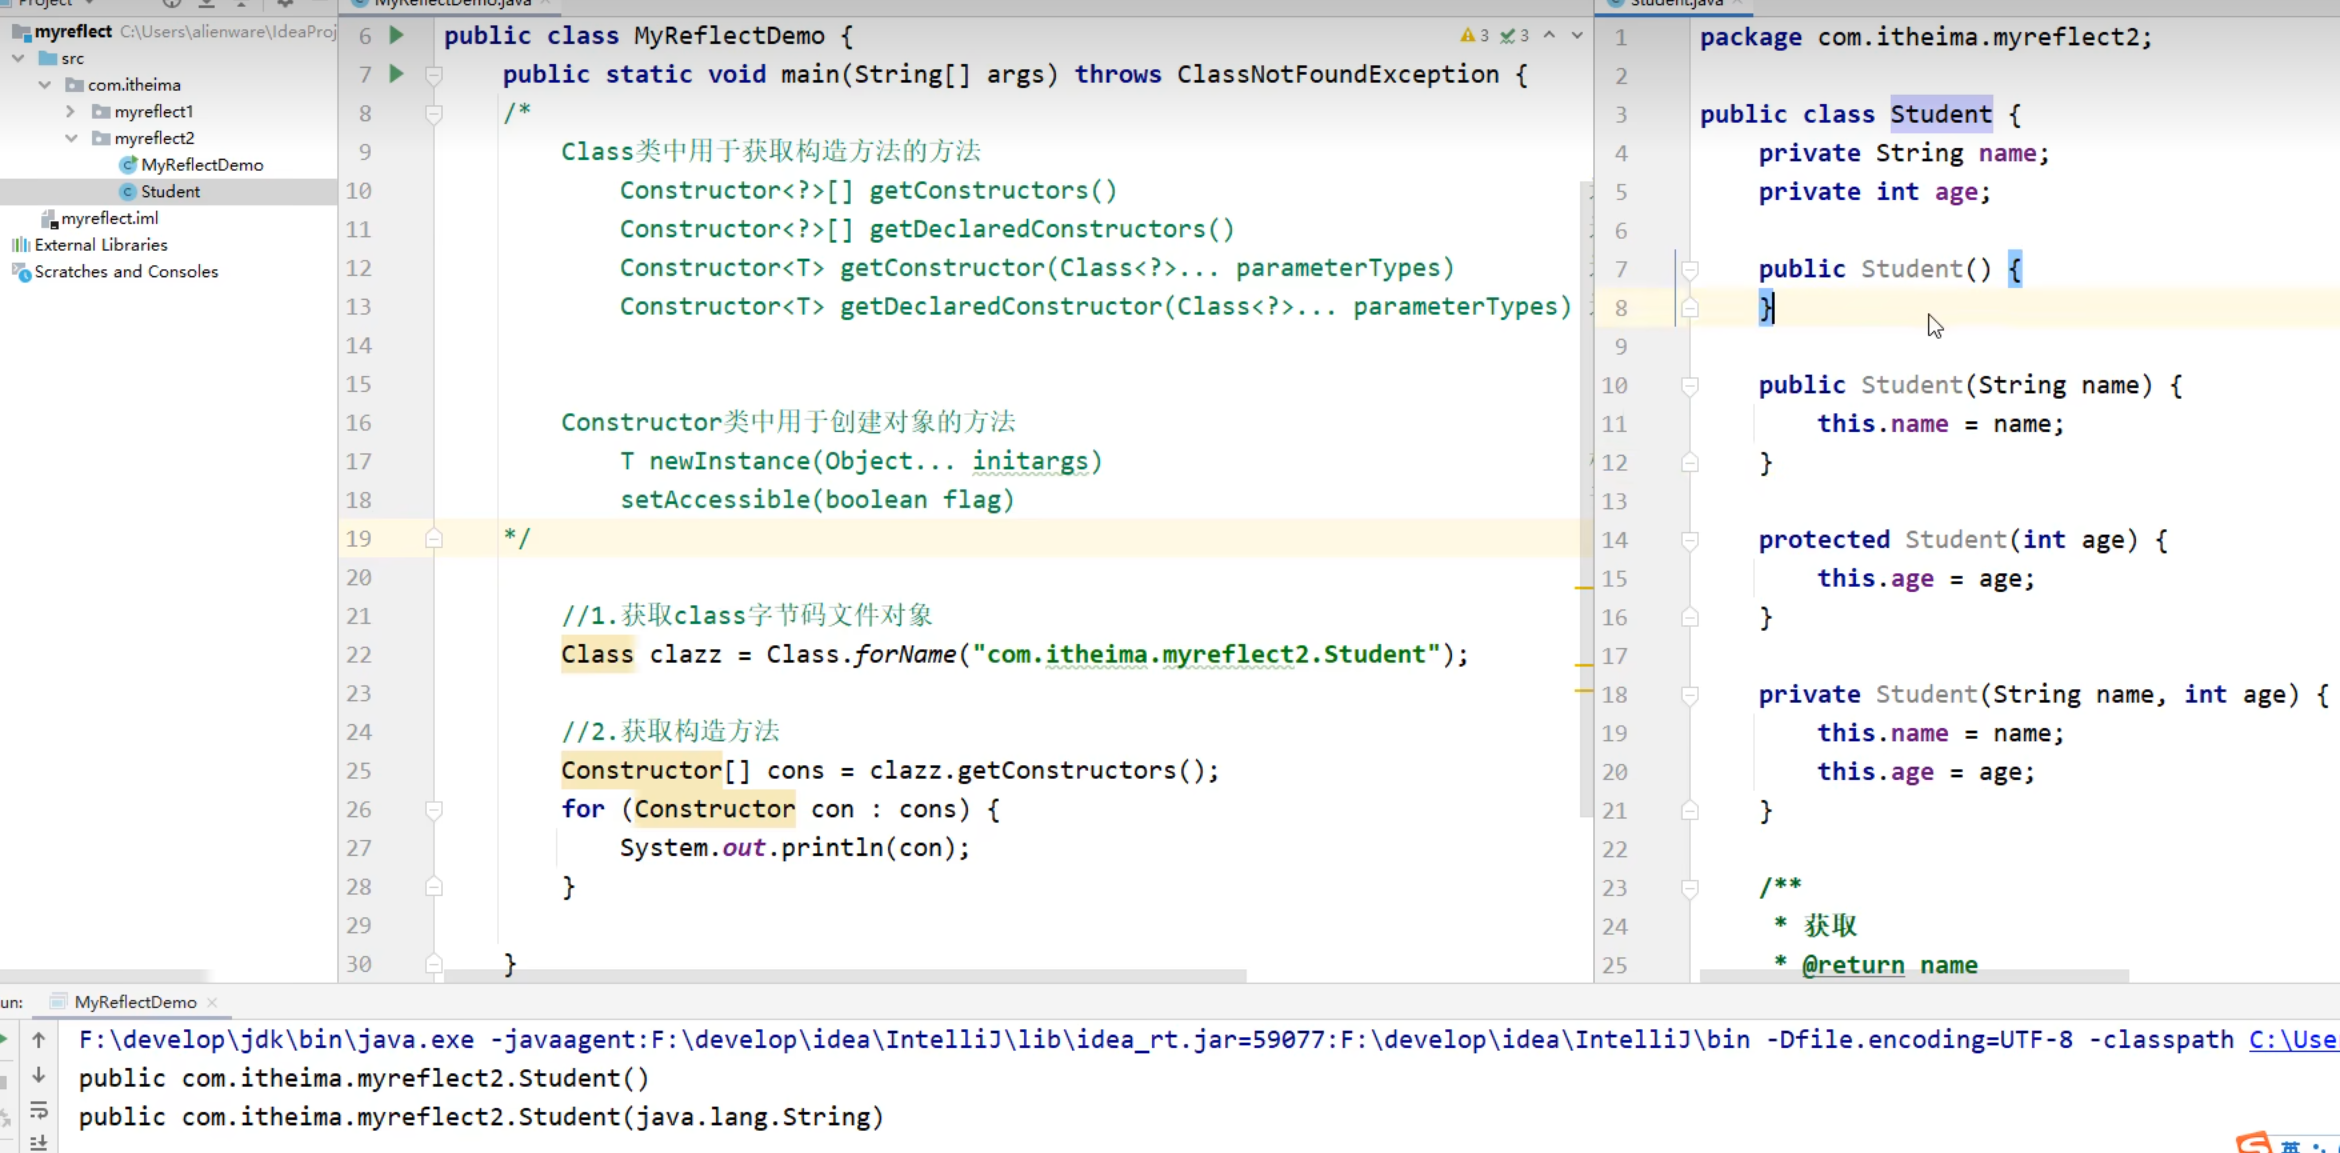Image resolution: width=2340 pixels, height=1153 pixels.
Task: Collapse main method using fold marker
Action: point(434,75)
